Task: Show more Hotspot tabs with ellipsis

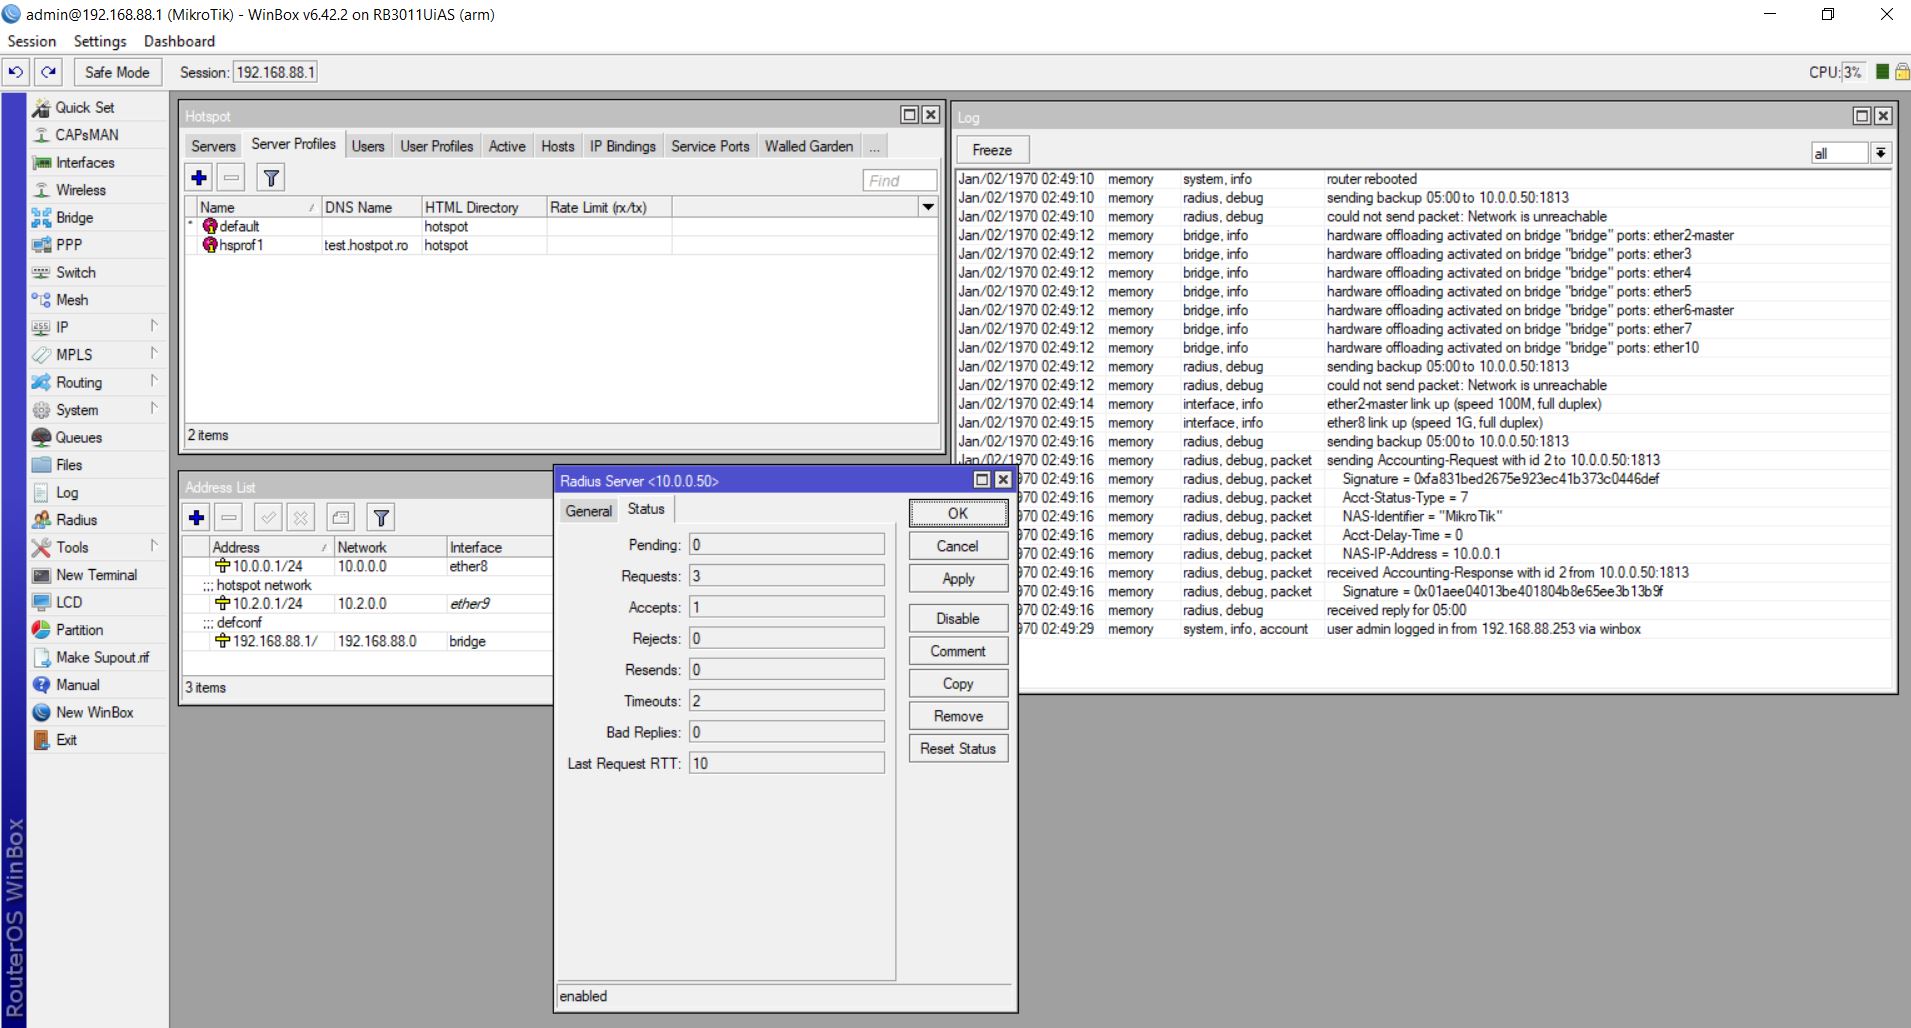Action: click(x=874, y=146)
